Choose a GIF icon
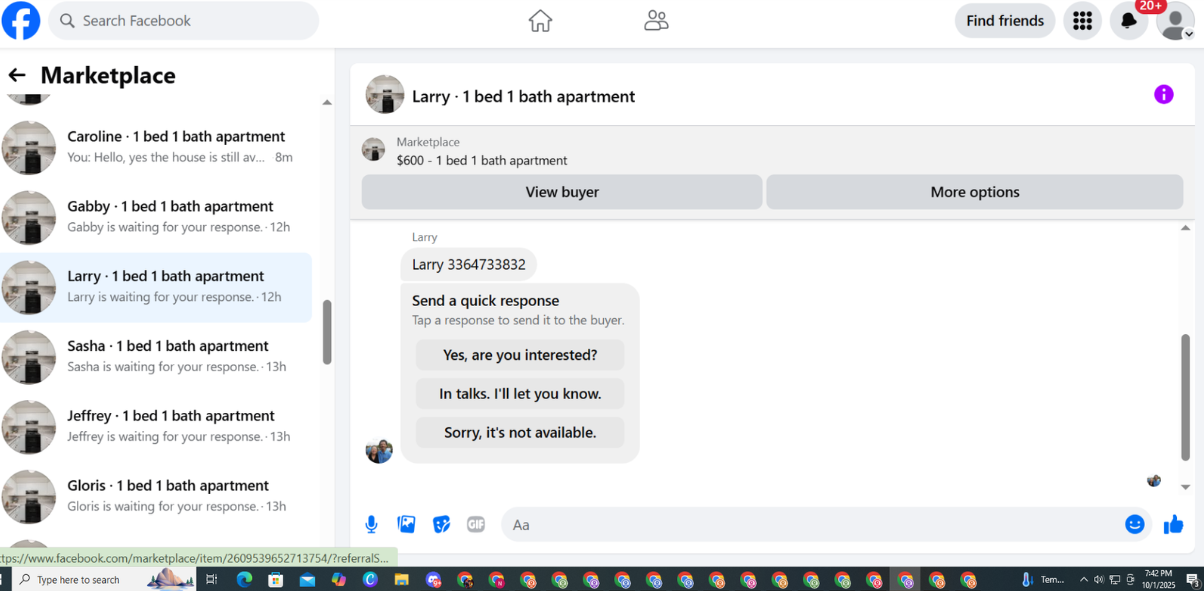Screen dimensions: 1204x591 click(x=476, y=524)
